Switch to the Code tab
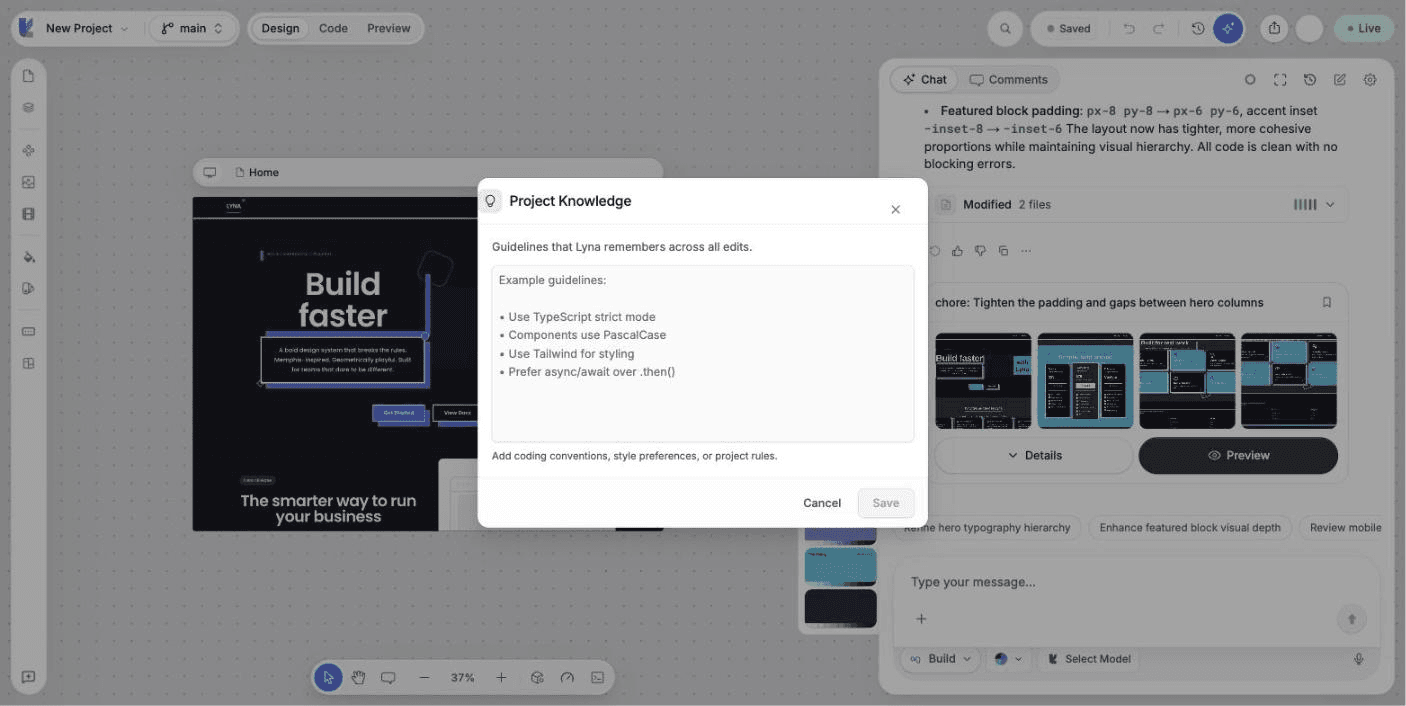Image resolution: width=1406 pixels, height=706 pixels. point(333,28)
